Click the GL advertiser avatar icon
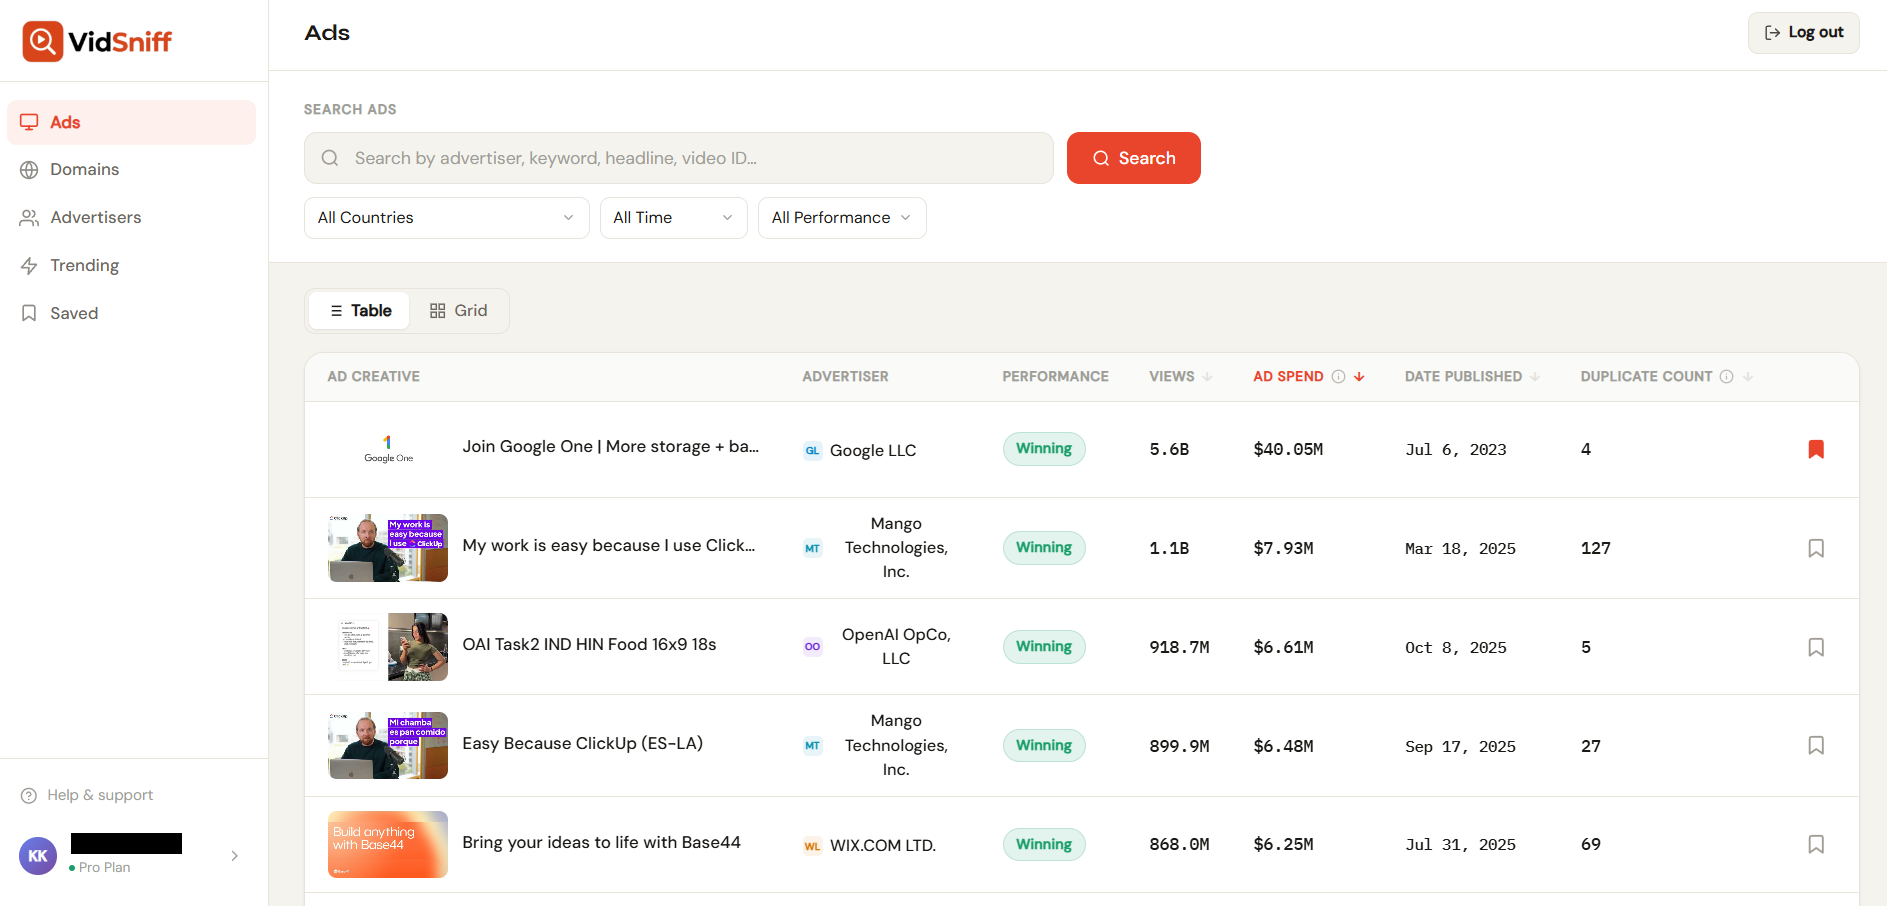The height and width of the screenshot is (906, 1887). 812,451
